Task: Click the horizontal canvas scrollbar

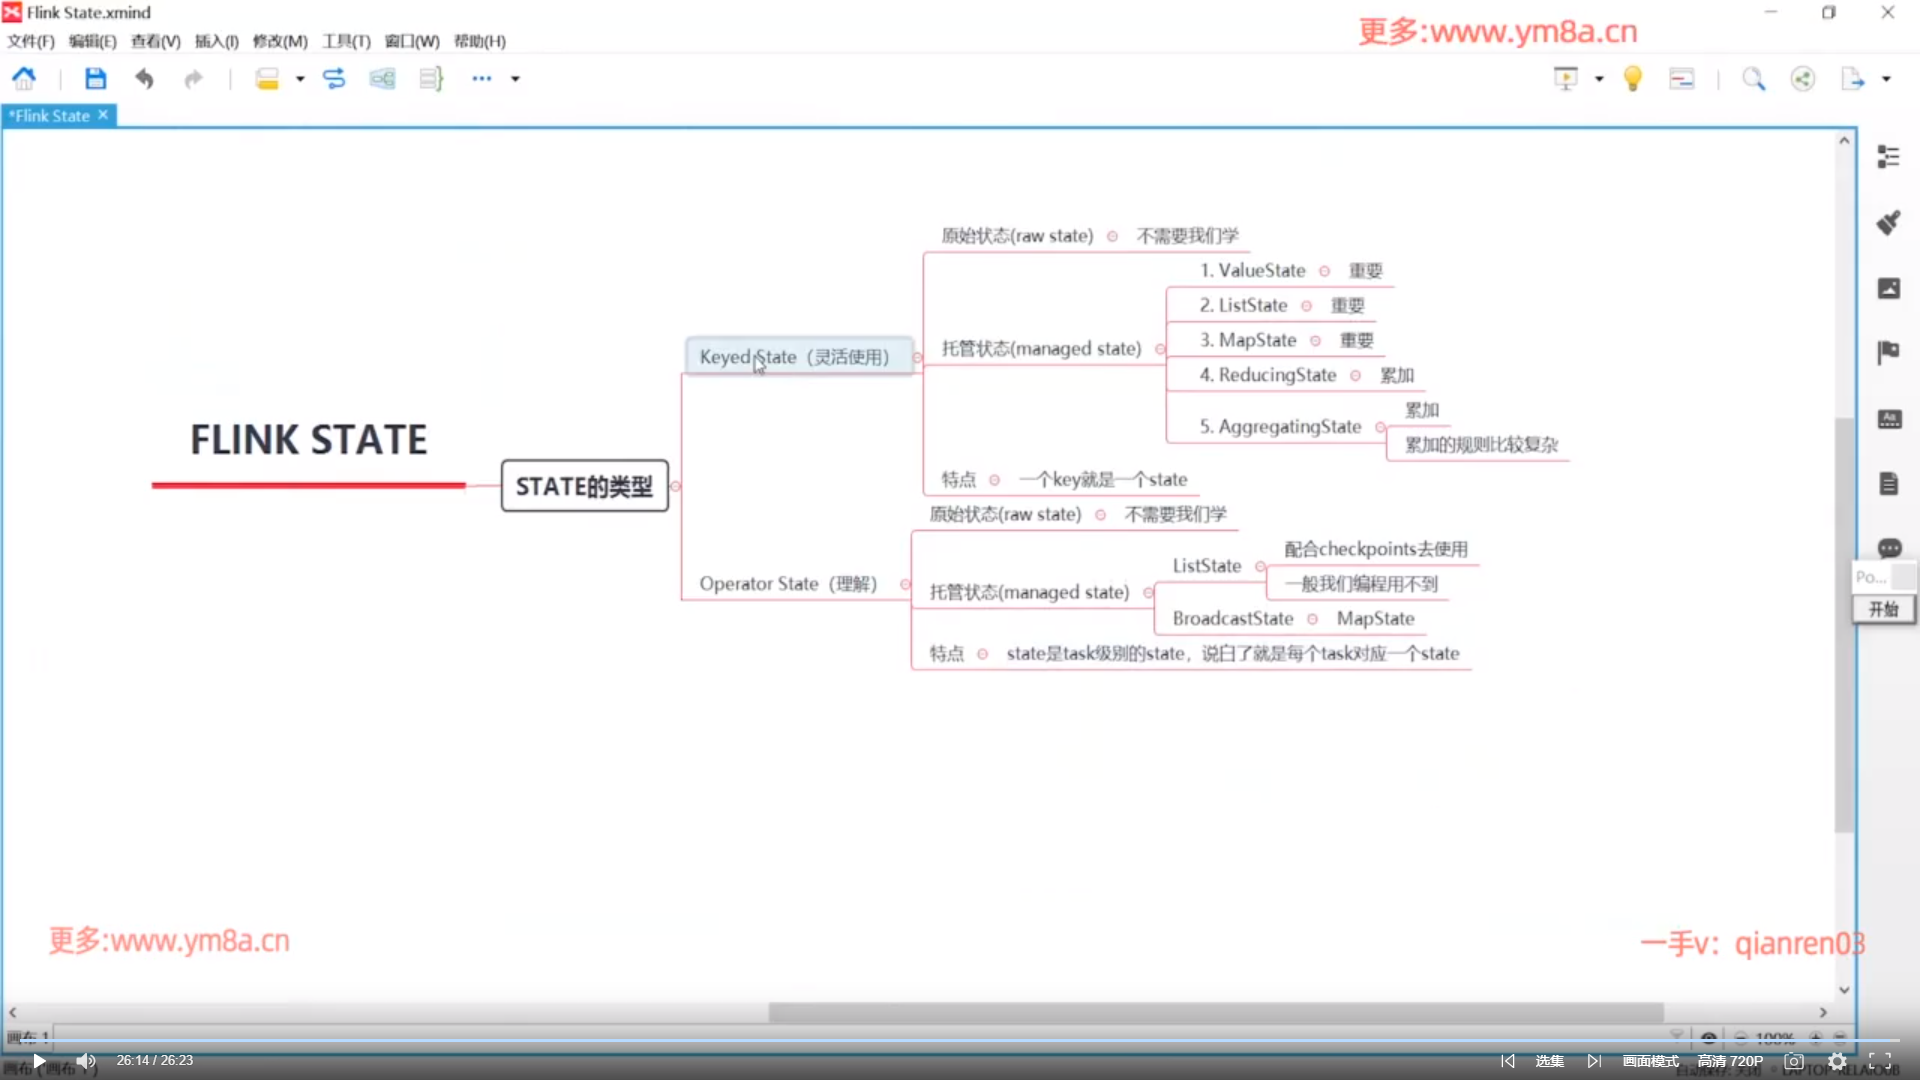Action: click(1215, 1012)
